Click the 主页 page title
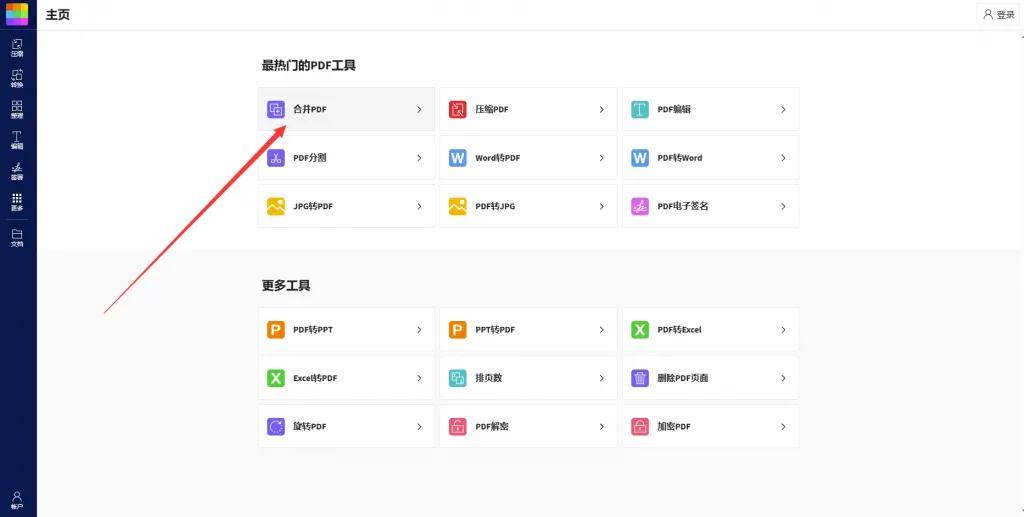The image size is (1024, 517). [x=57, y=14]
